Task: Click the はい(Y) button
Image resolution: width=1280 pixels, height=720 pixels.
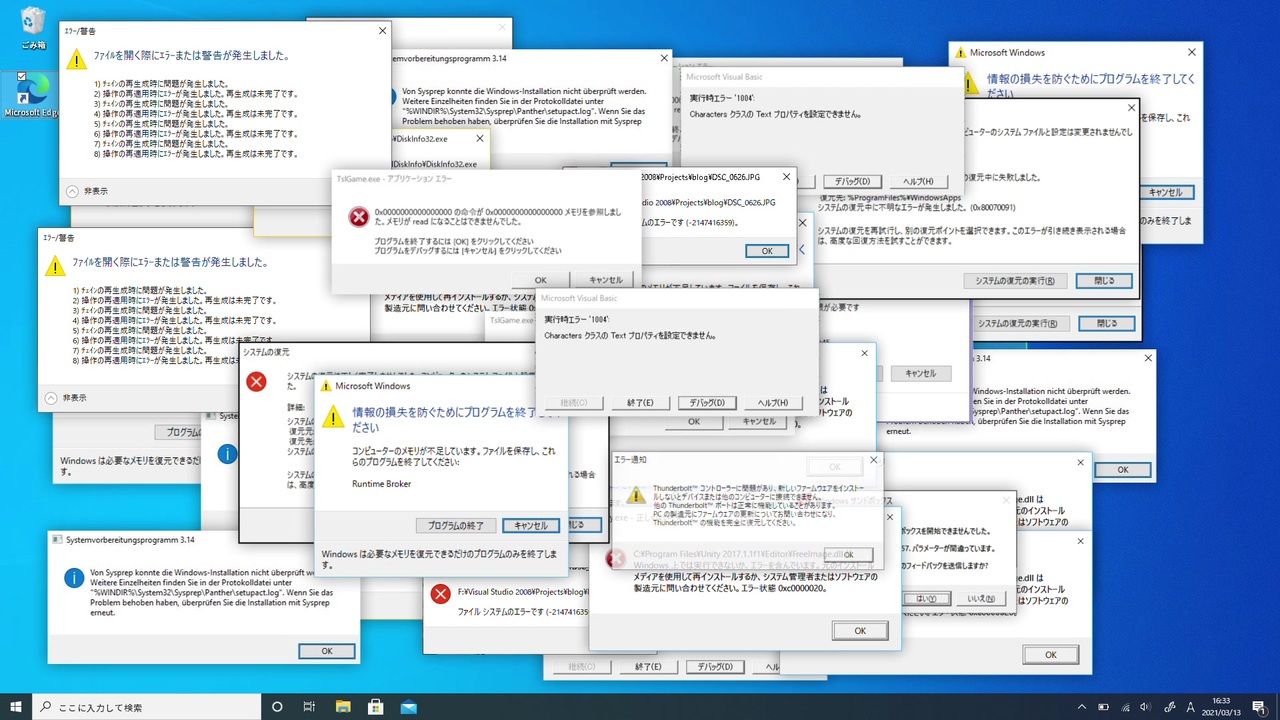Action: click(926, 598)
